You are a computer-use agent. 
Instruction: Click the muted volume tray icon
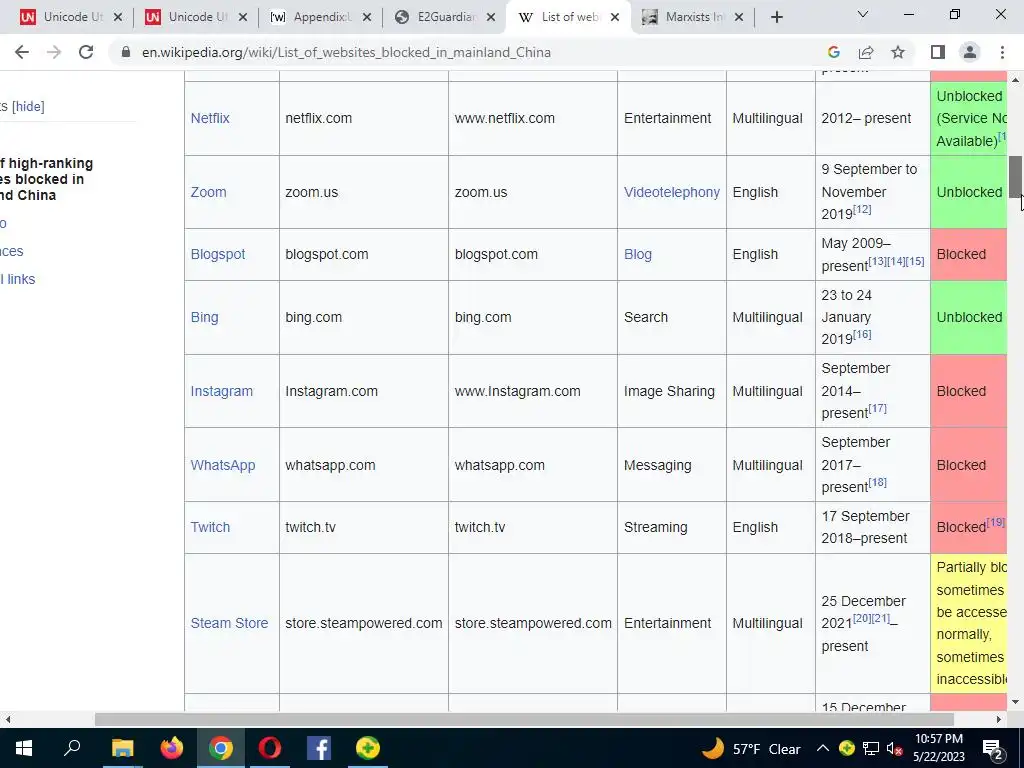pos(895,749)
